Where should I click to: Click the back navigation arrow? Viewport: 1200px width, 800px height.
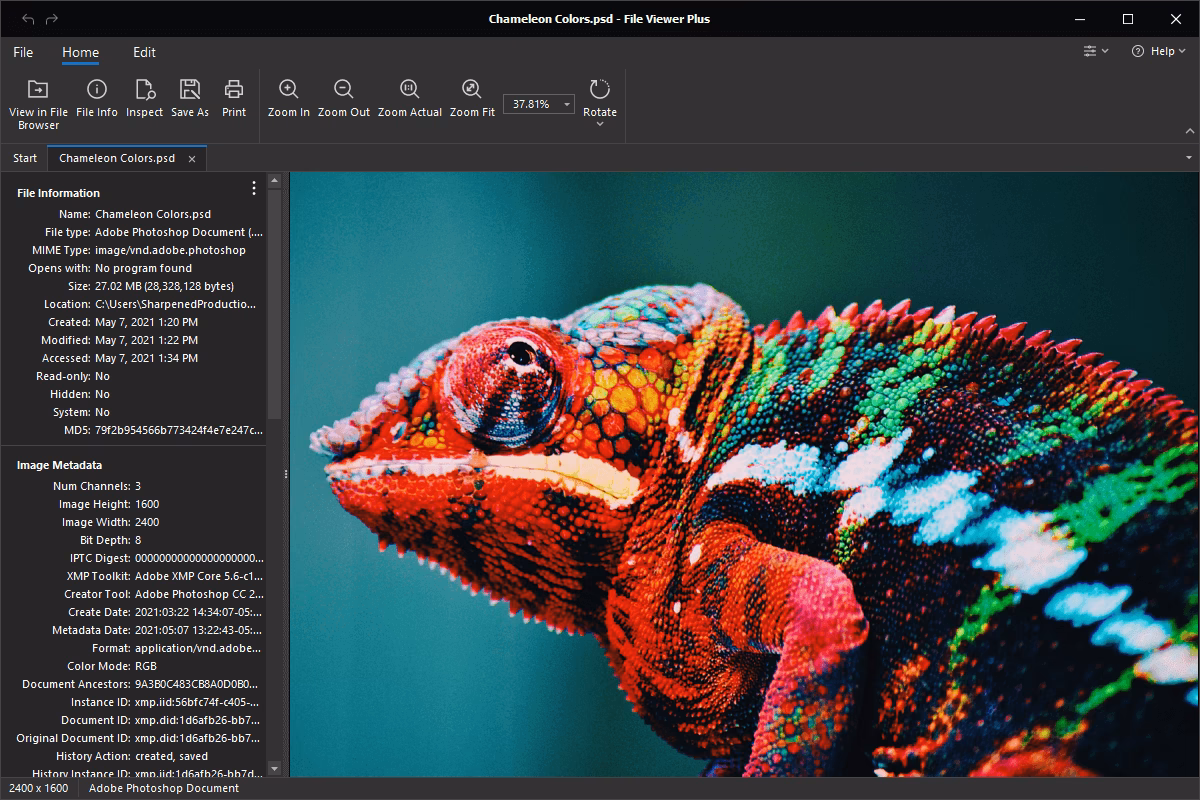[x=26, y=17]
